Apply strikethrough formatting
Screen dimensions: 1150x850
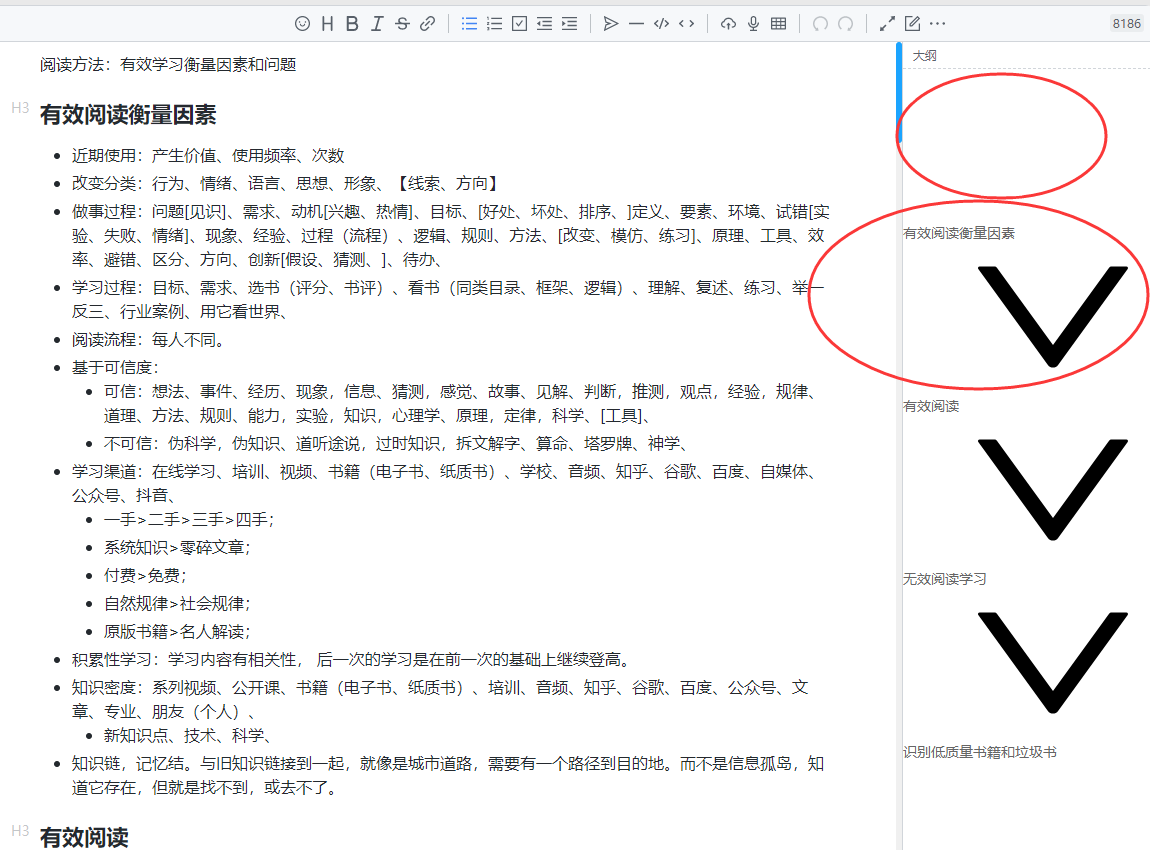[x=402, y=23]
